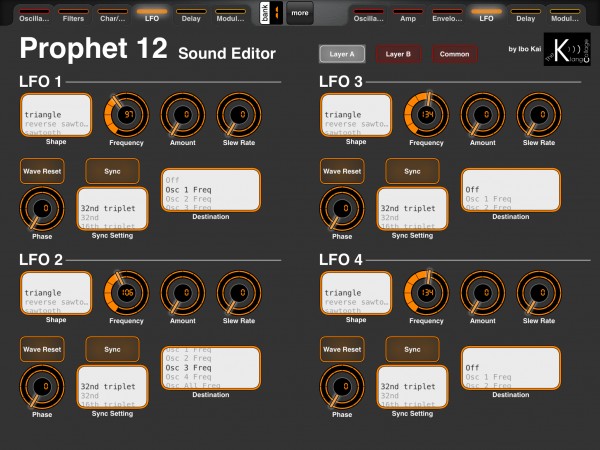Click the LFO 4 Frequency knob
The width and height of the screenshot is (600, 450).
426,293
